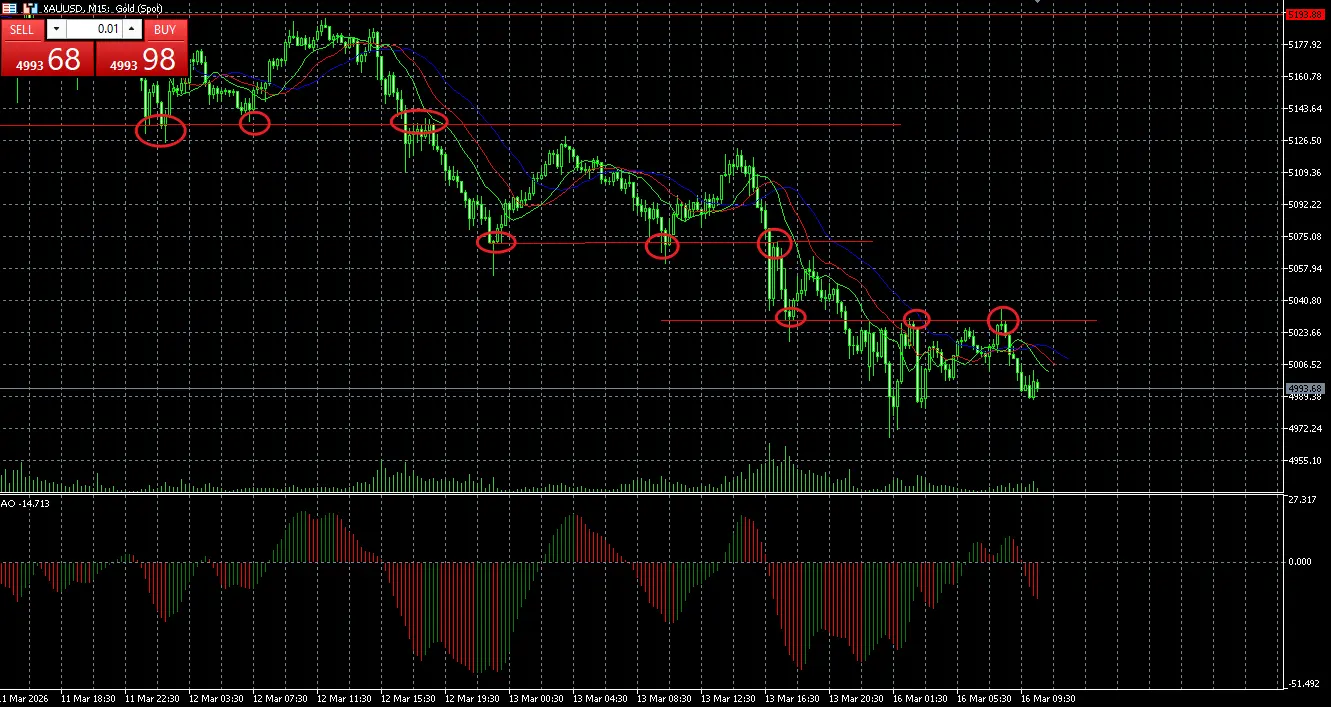The width and height of the screenshot is (1331, 707).
Task: Click the 13 Mar 16:30 time axis label
Action: [x=792, y=698]
